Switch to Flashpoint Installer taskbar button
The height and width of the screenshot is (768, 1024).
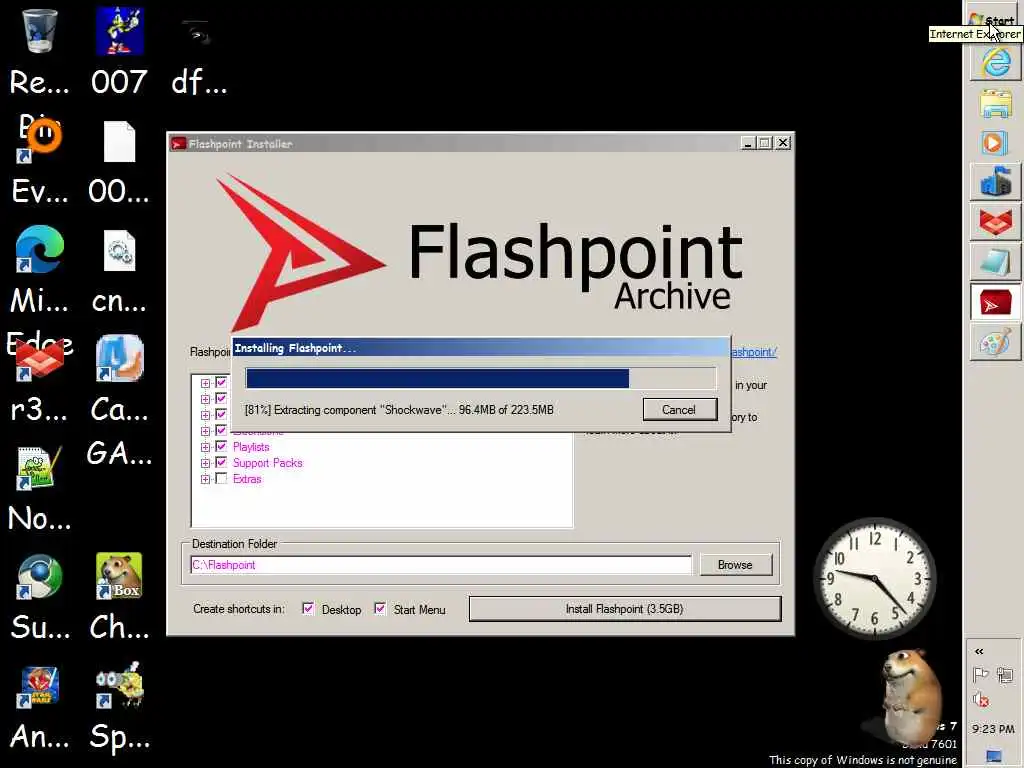995,302
